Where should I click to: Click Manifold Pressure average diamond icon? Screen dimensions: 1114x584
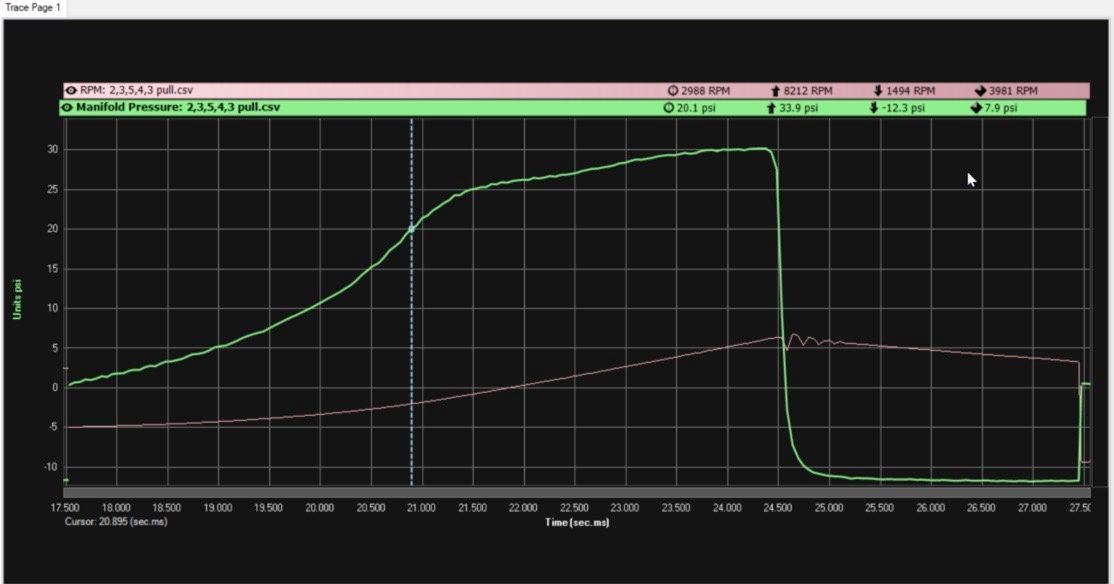click(x=976, y=108)
